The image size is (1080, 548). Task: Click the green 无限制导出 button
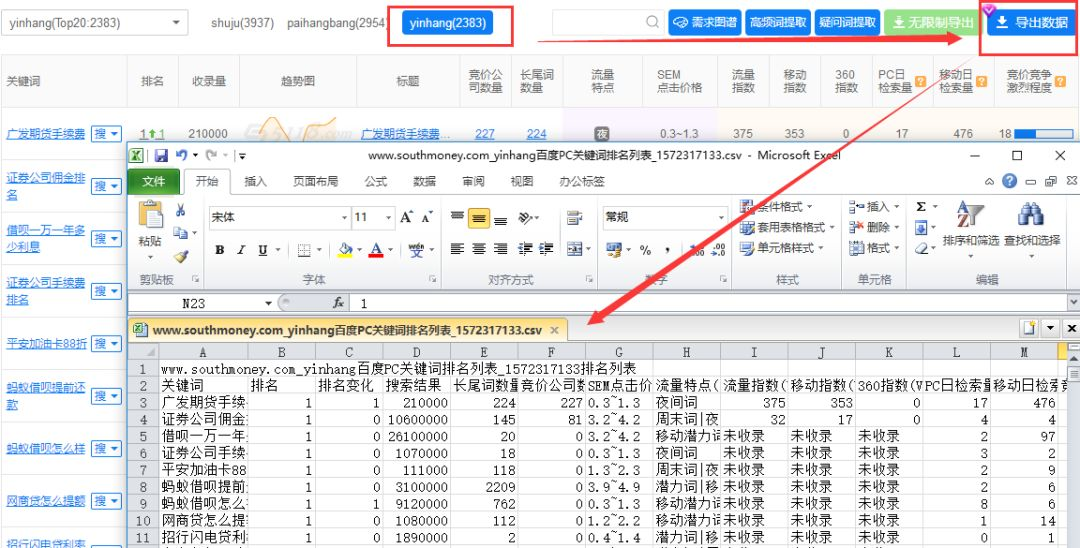(933, 23)
